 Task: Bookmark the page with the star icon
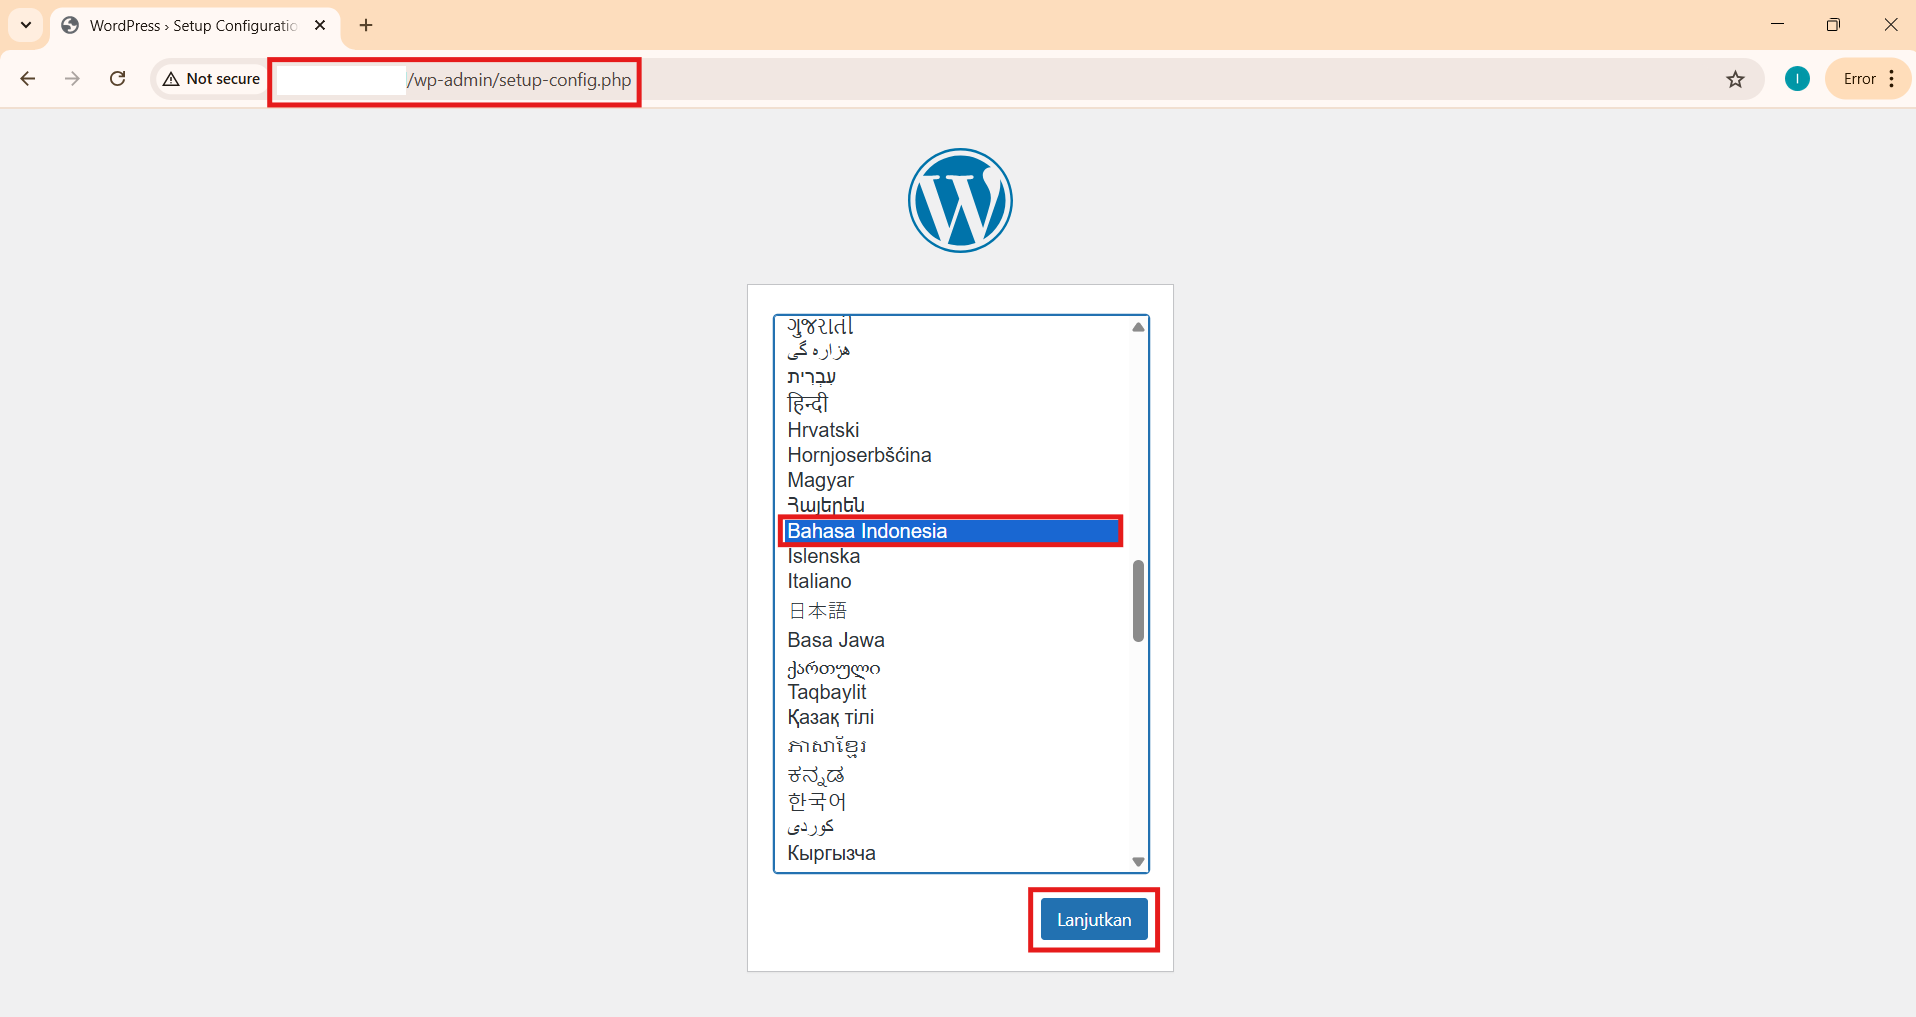pos(1736,78)
